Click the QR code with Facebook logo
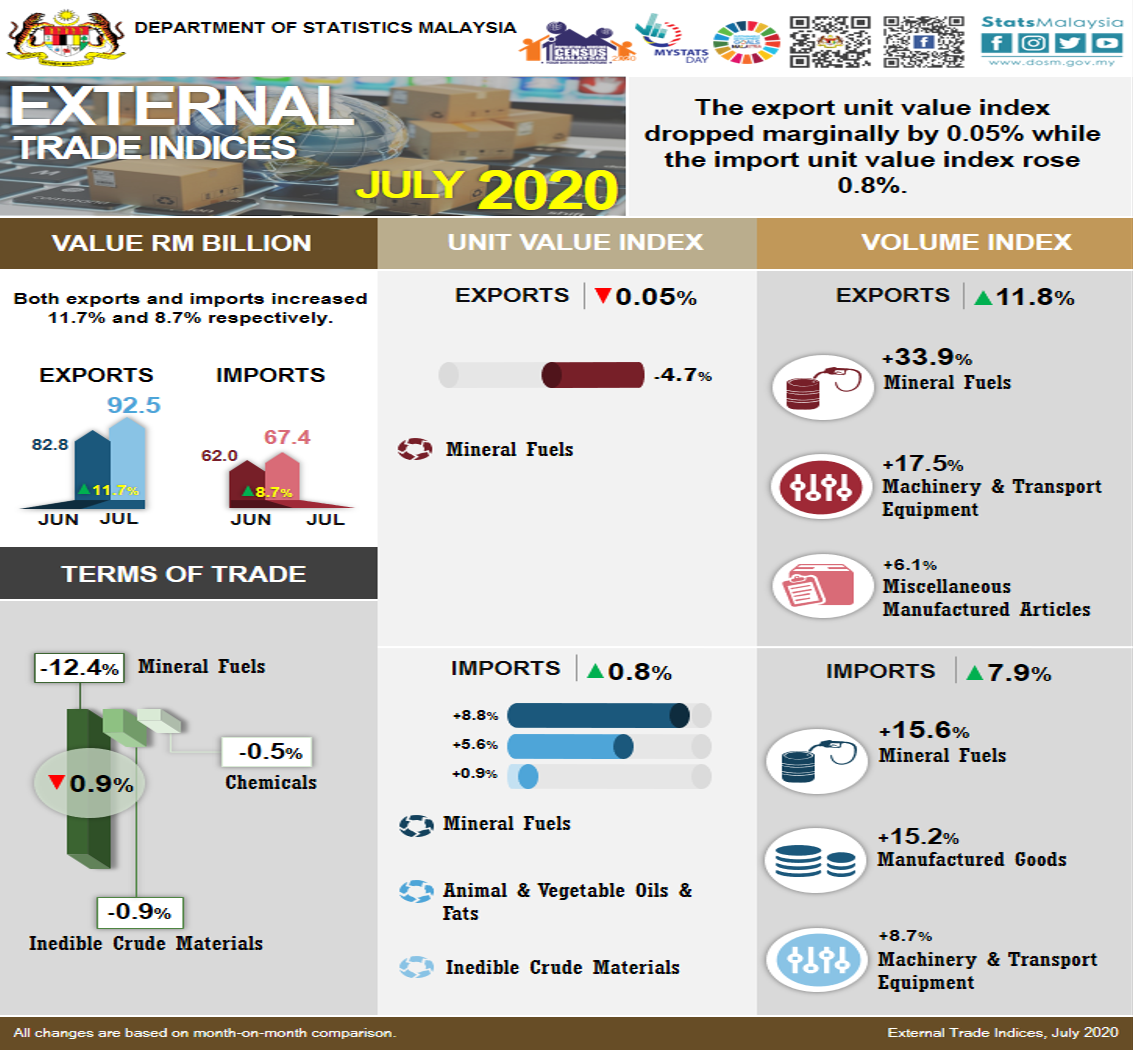The width and height of the screenshot is (1133, 1050). pyautogui.click(x=923, y=41)
